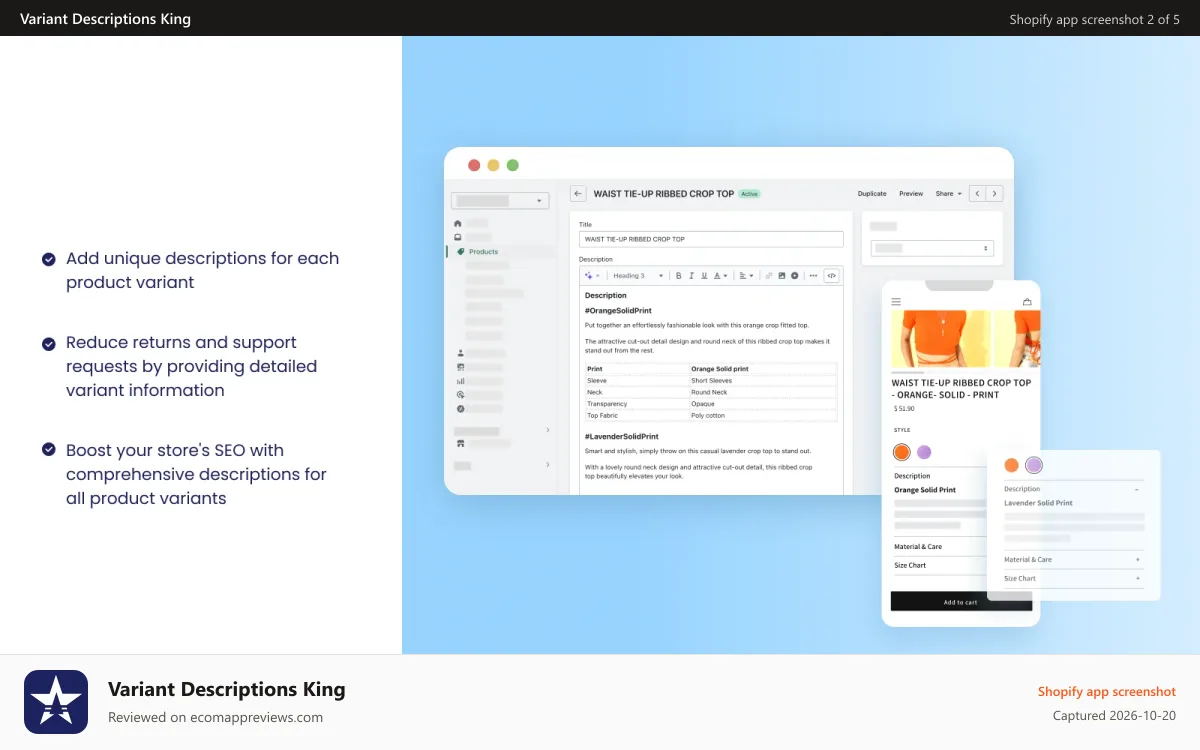Image resolution: width=1200 pixels, height=750 pixels.
Task: Click into the Title input field
Action: click(x=711, y=240)
